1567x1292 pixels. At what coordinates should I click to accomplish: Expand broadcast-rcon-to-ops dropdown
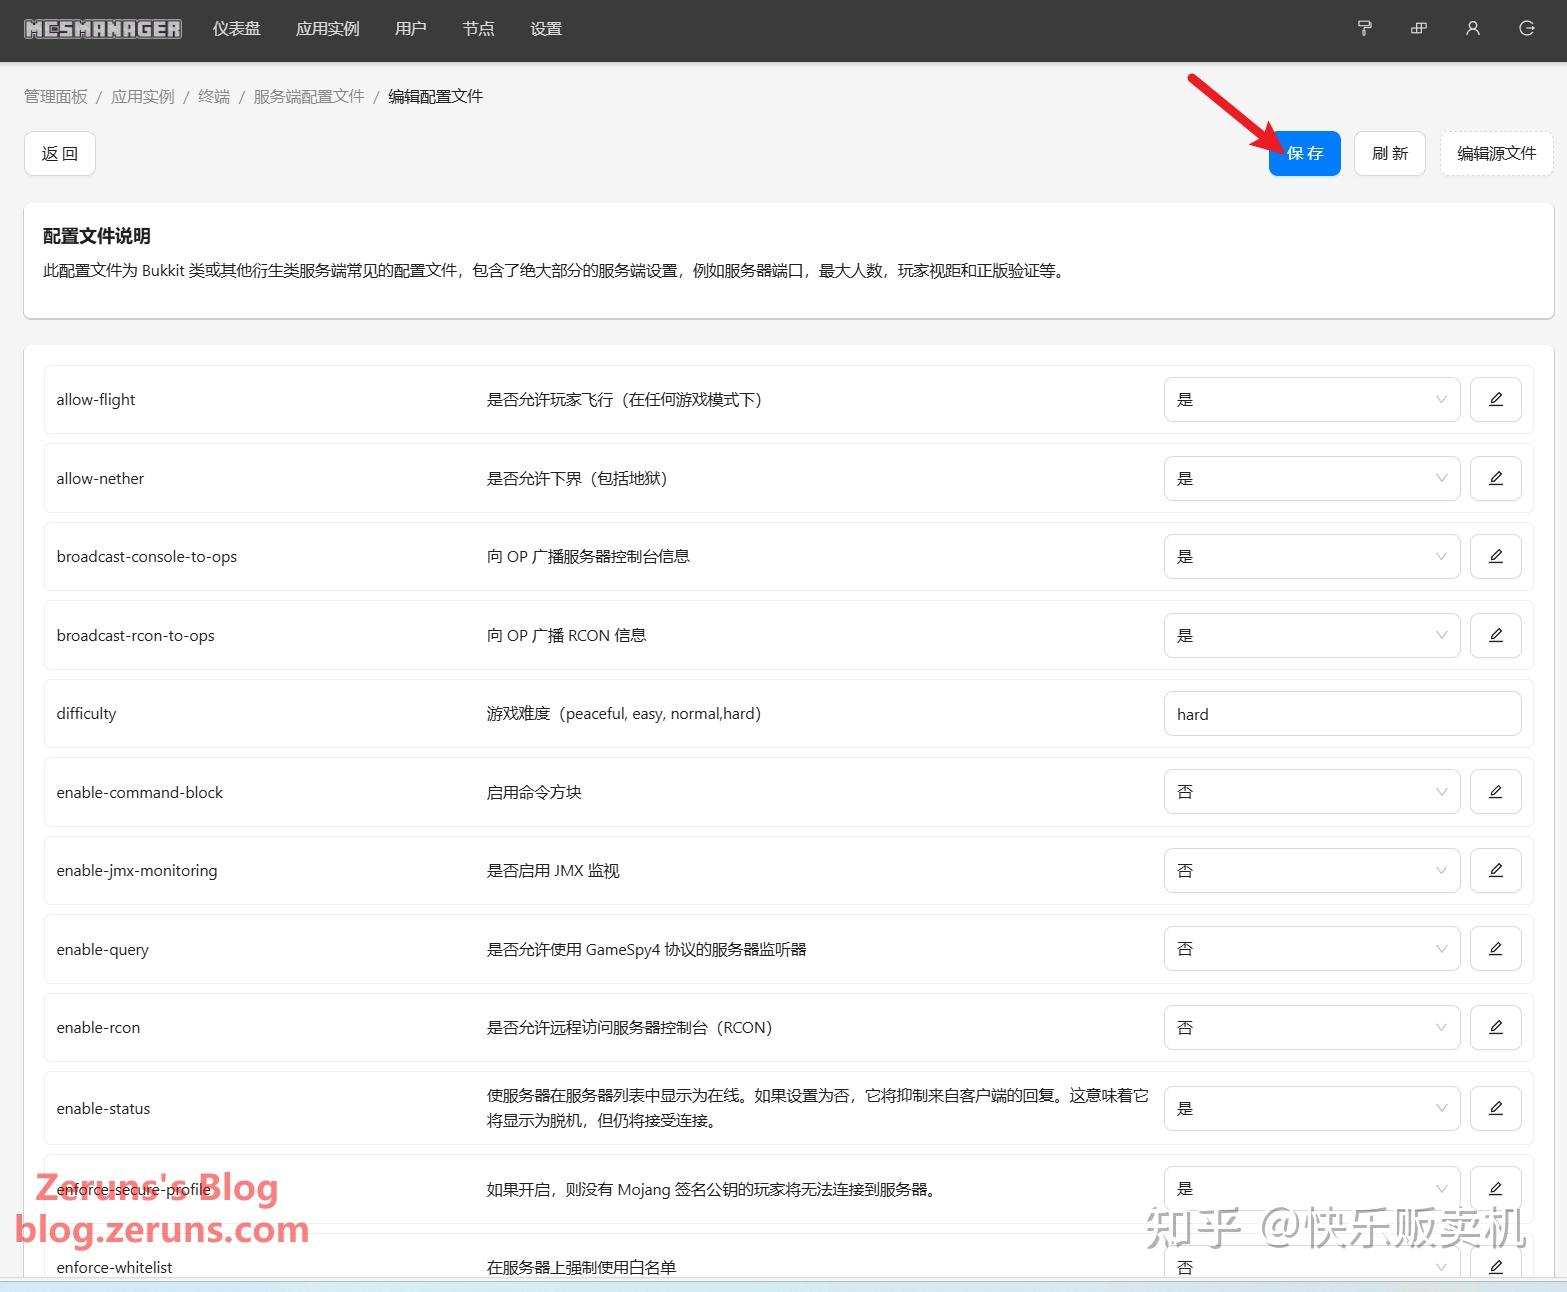click(1312, 635)
